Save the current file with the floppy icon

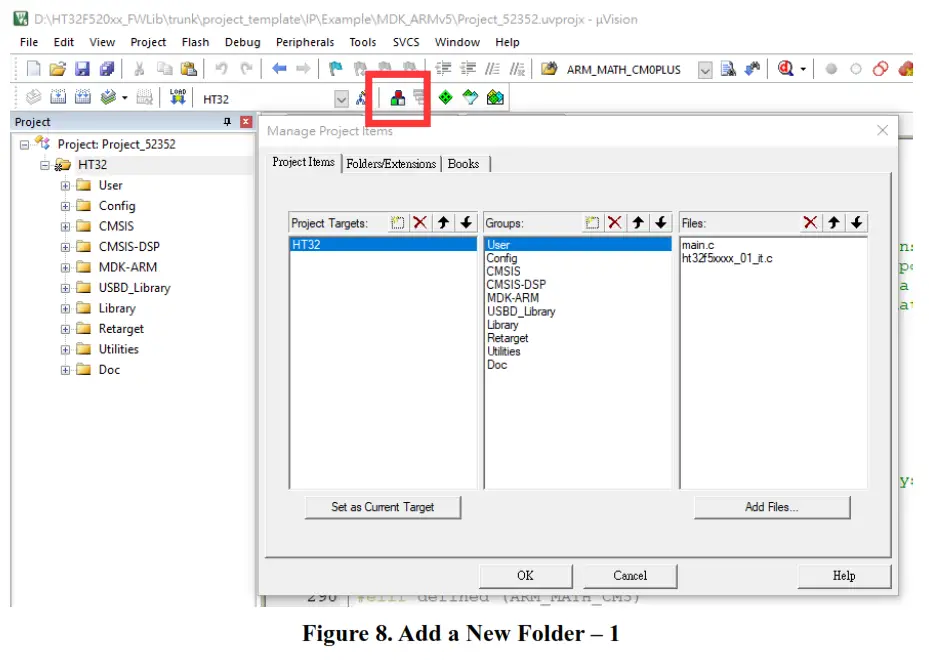click(82, 69)
